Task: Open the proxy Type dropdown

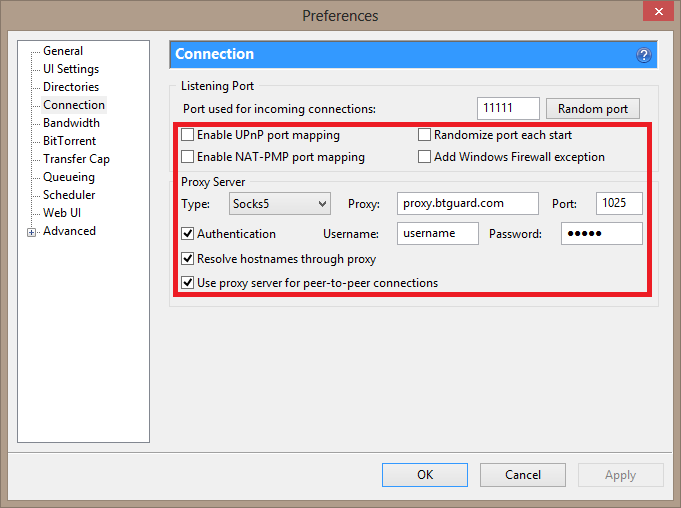Action: click(279, 204)
